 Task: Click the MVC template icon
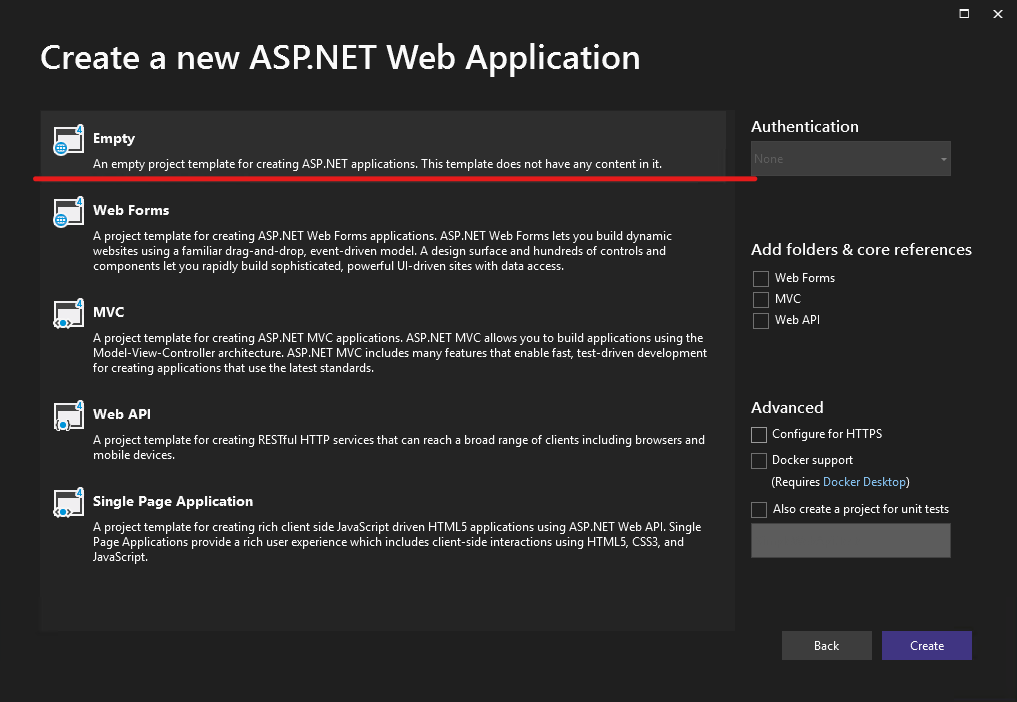point(69,313)
